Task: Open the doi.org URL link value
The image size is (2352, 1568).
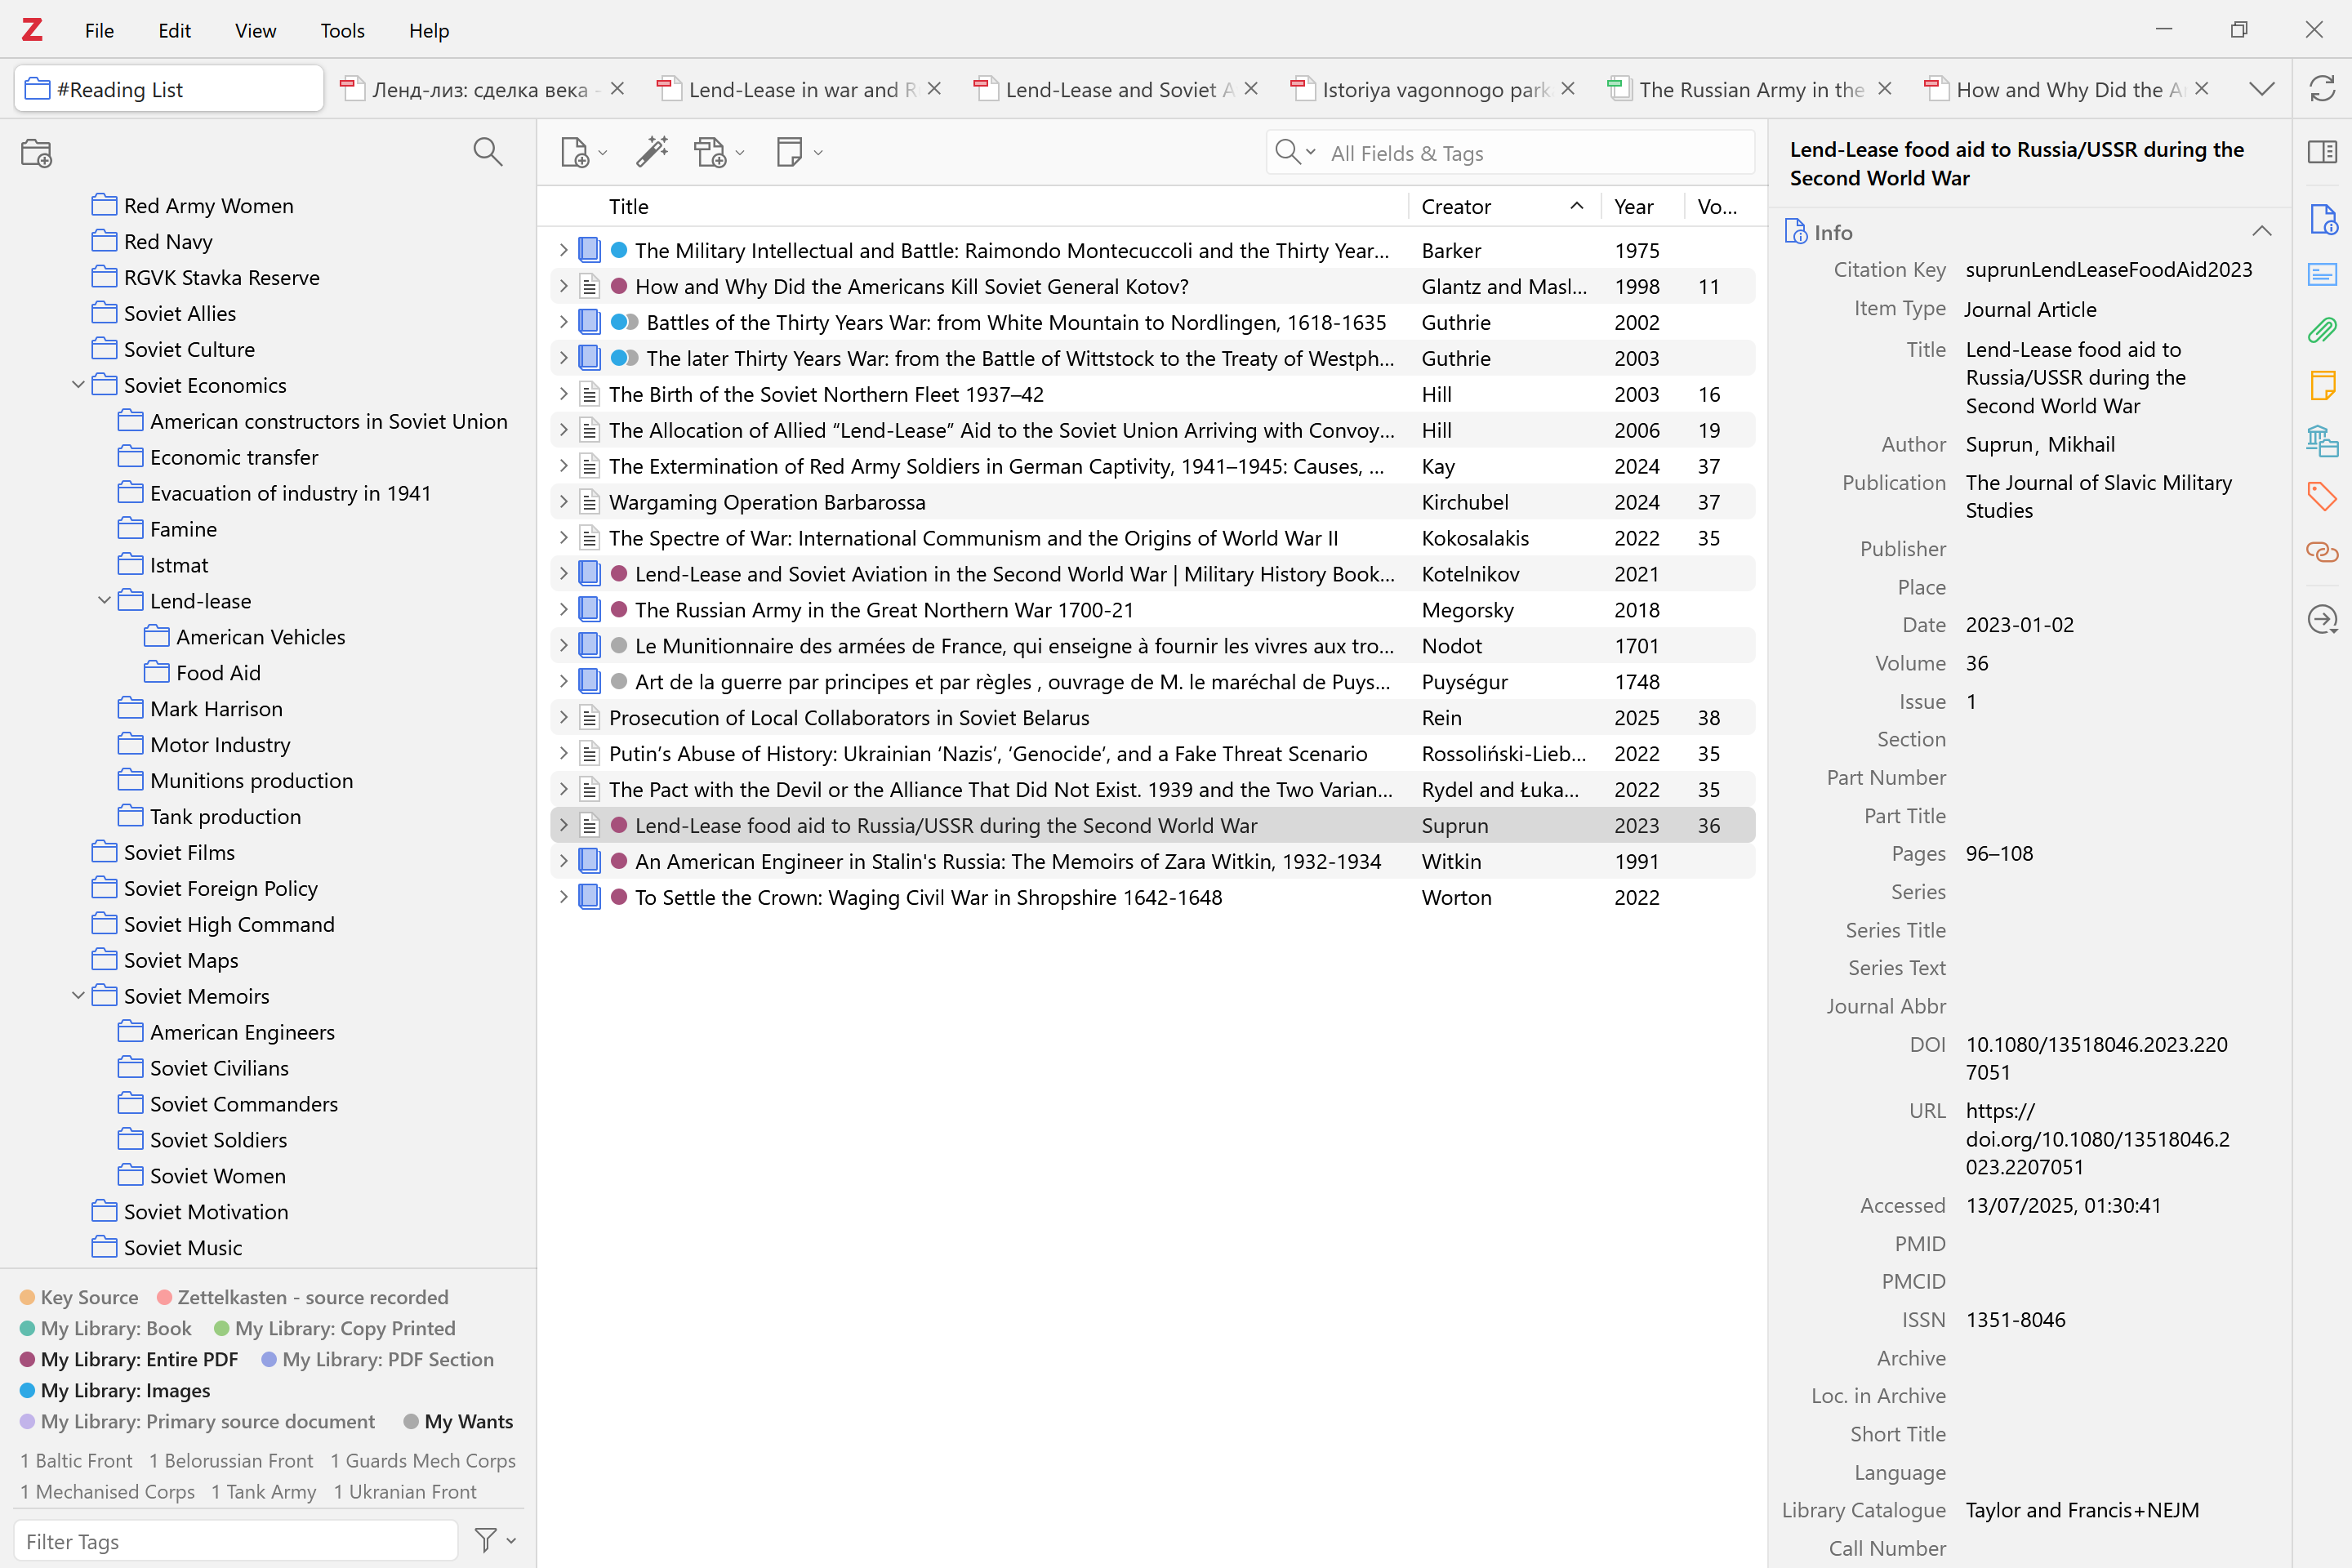Action: click(x=2097, y=1139)
